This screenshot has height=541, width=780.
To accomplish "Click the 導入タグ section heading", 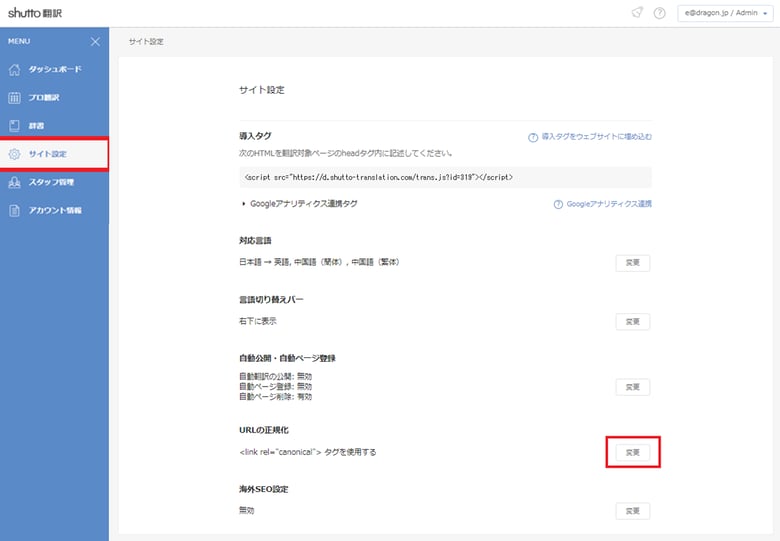I will pos(255,136).
